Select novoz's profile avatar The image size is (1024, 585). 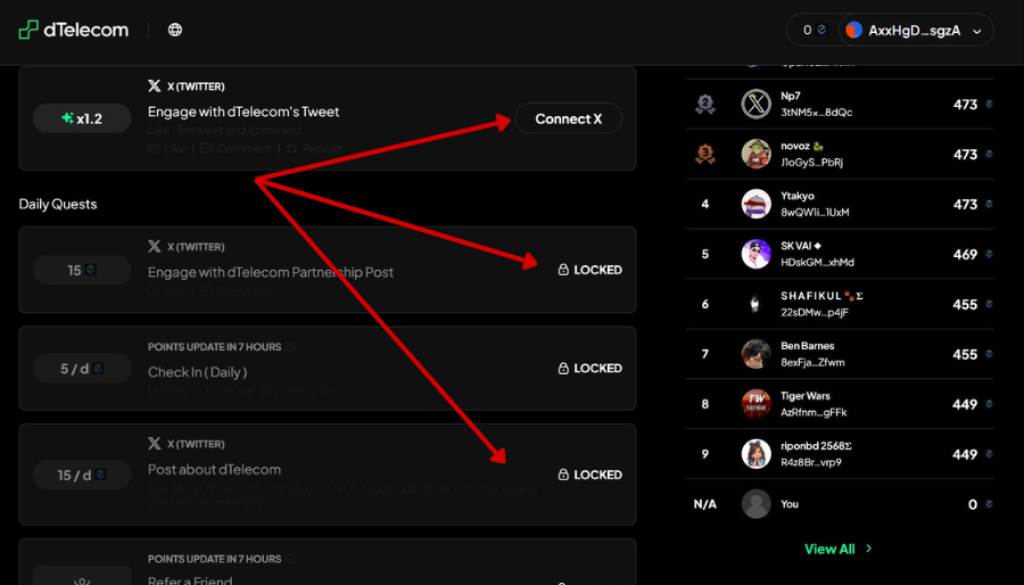click(755, 154)
